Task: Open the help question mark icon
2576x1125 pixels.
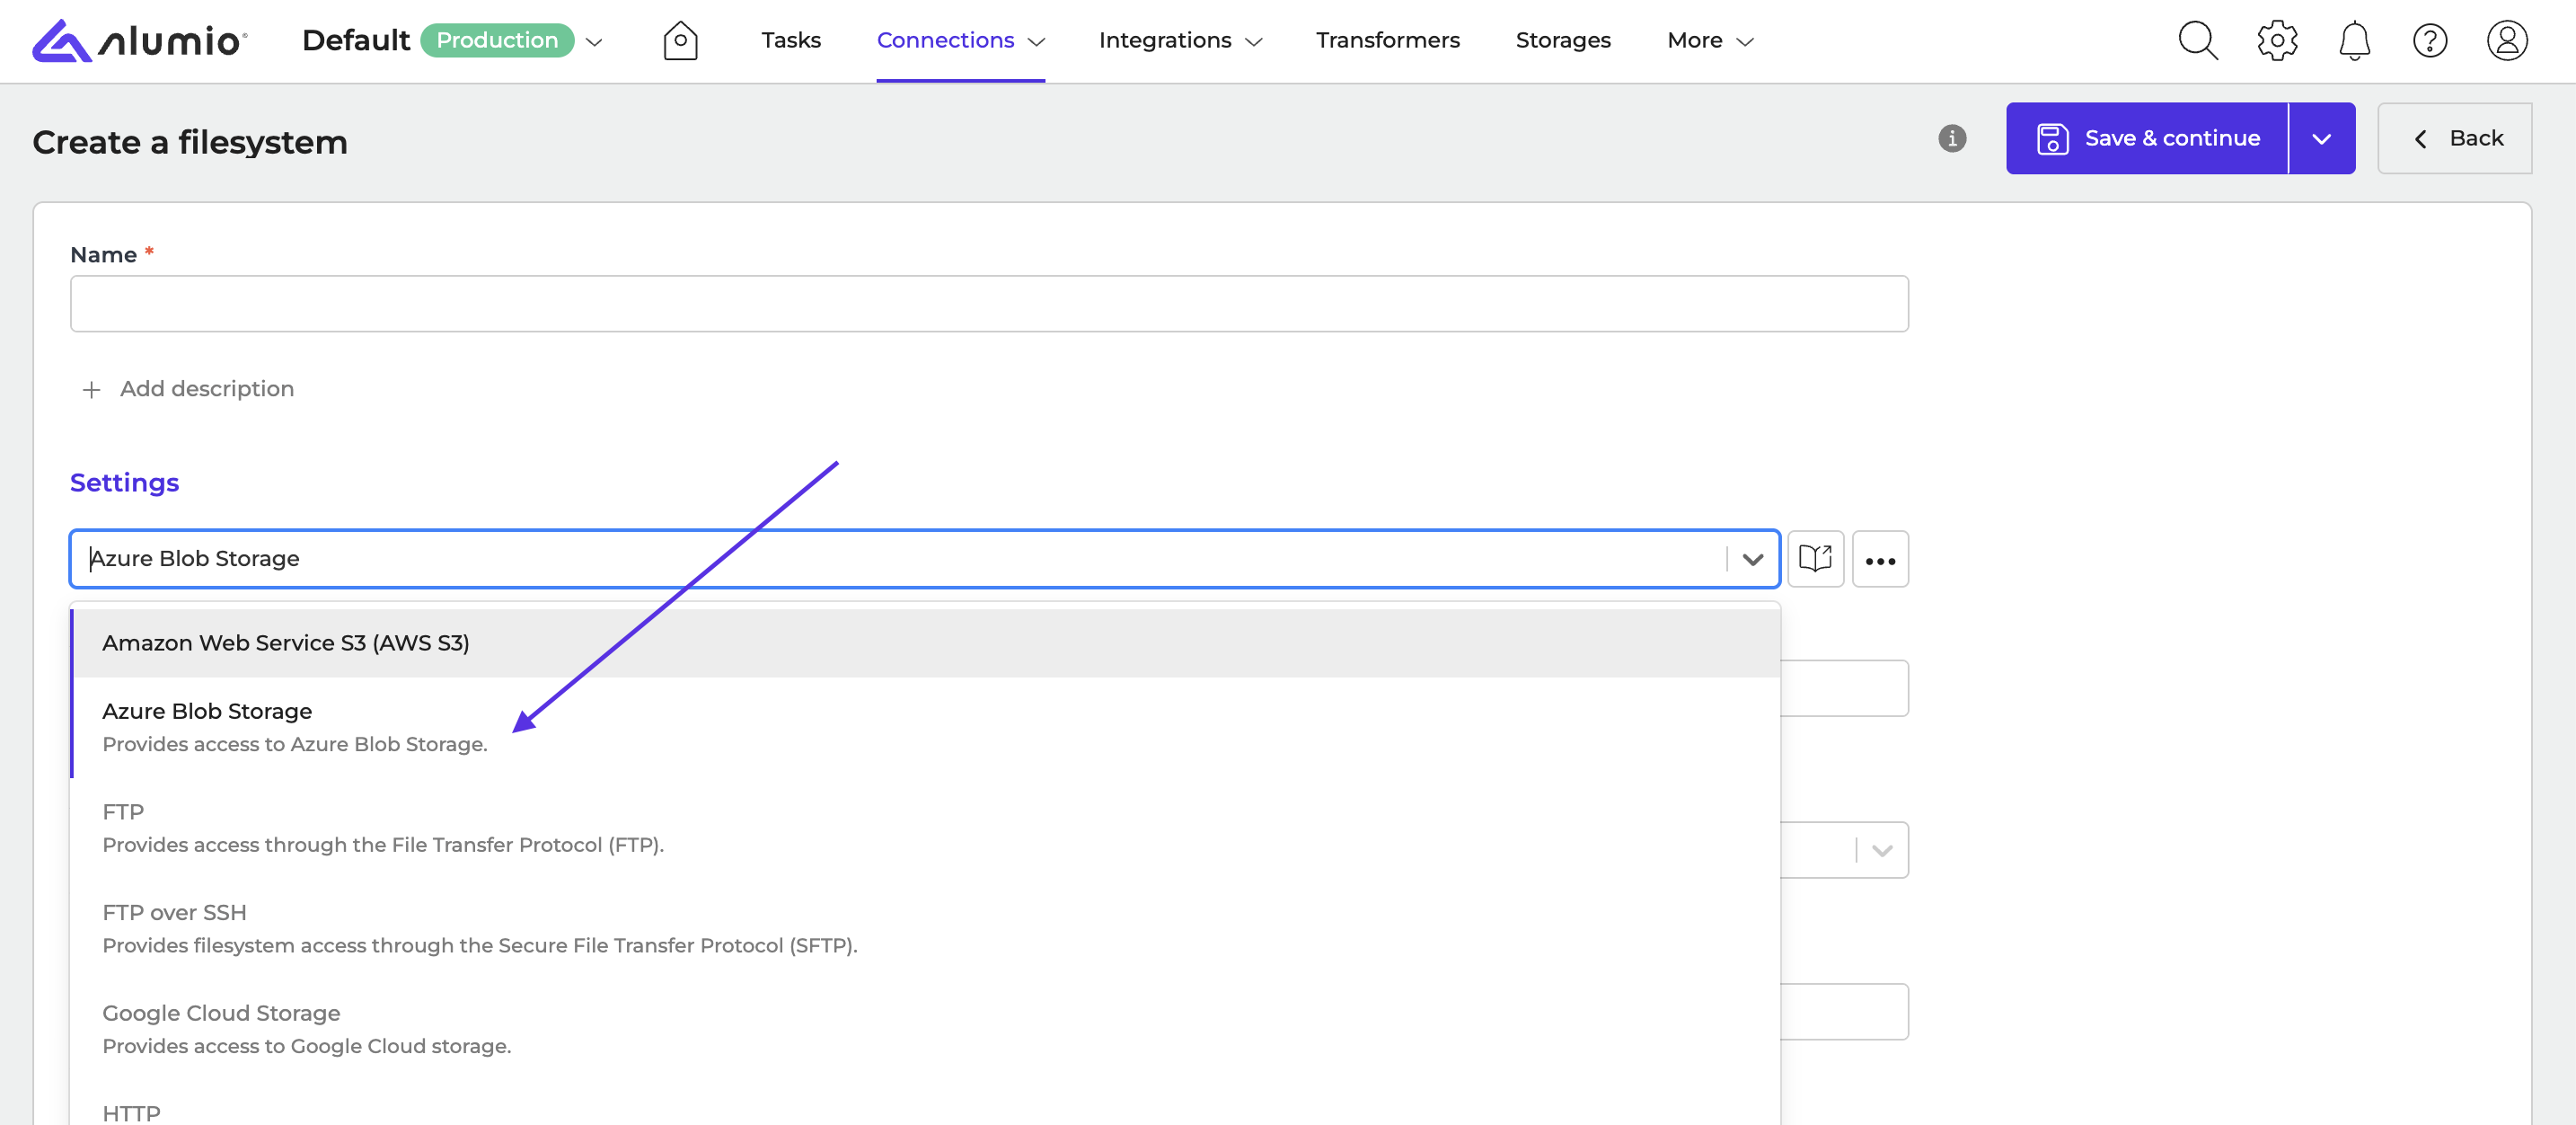Action: [2429, 41]
